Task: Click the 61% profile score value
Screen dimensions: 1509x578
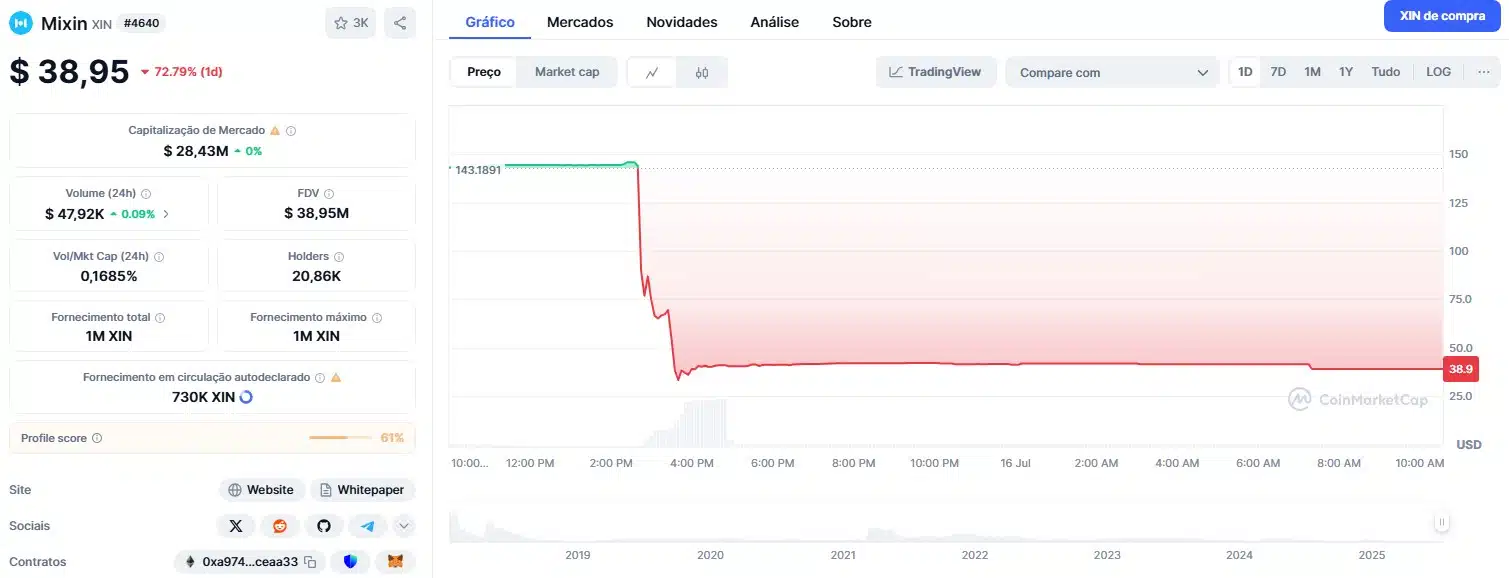Action: click(x=392, y=438)
